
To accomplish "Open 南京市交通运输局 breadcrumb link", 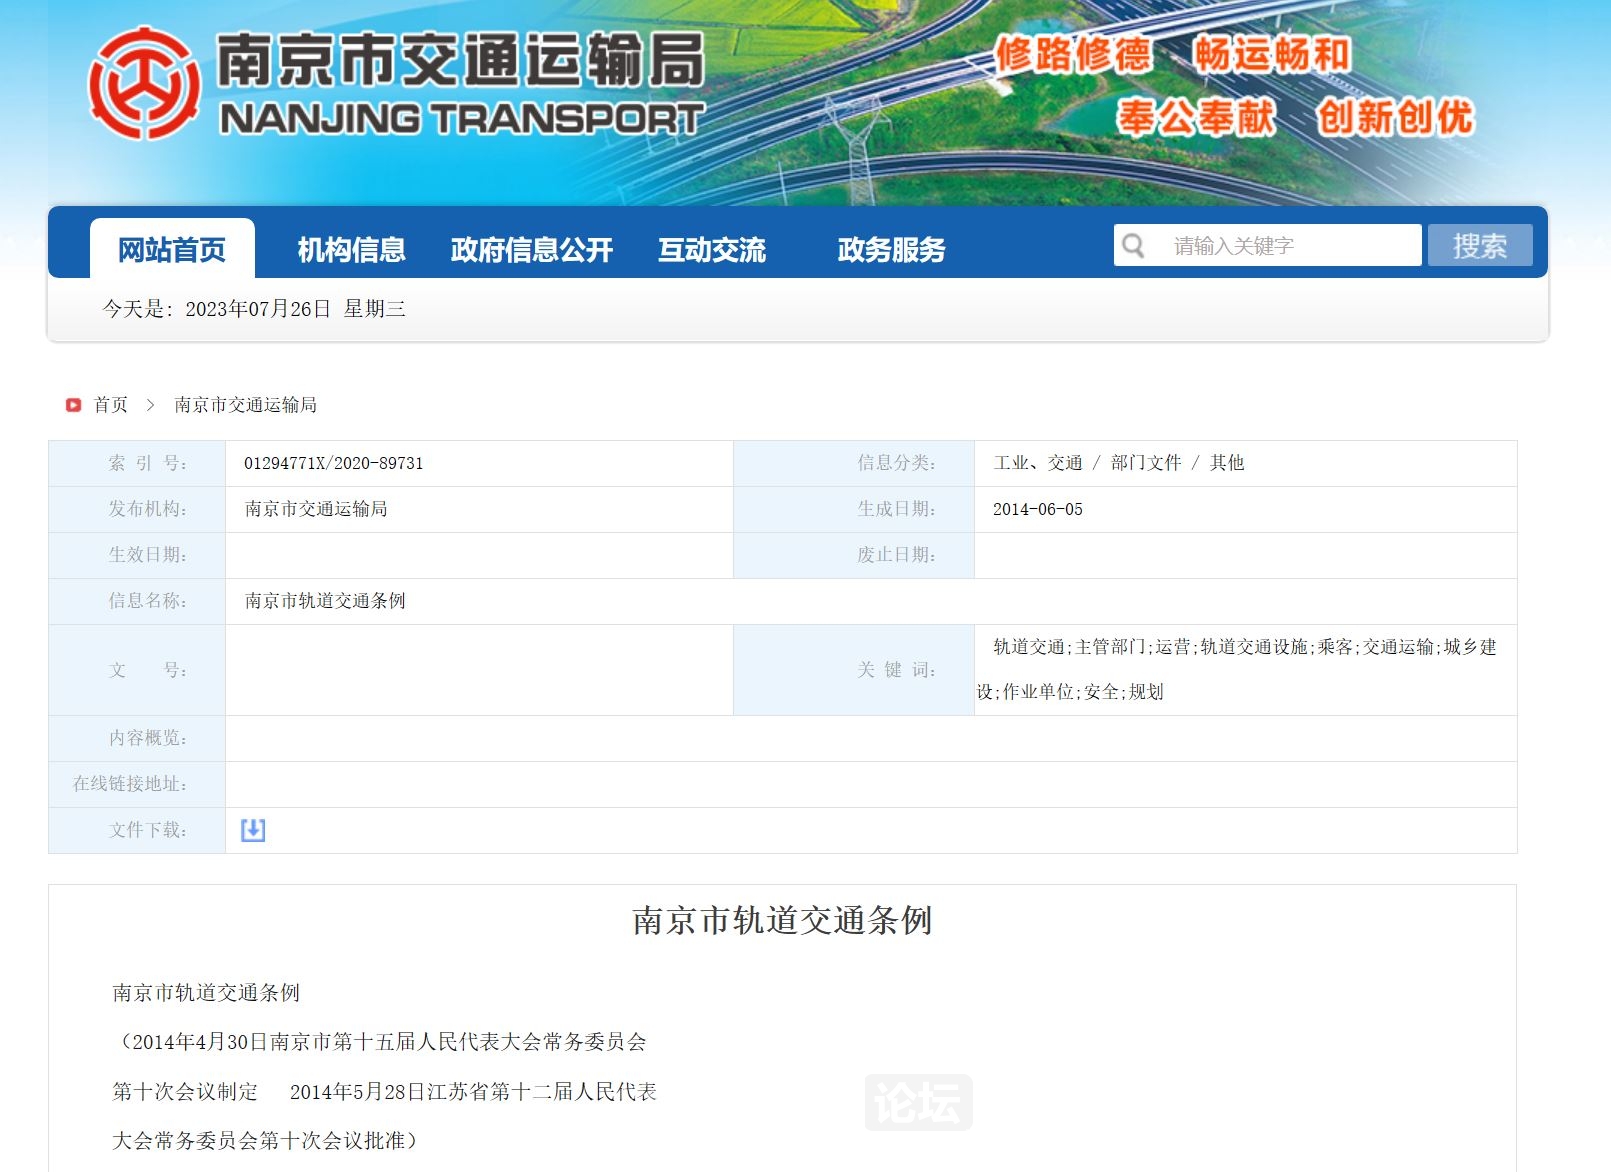I will coord(245,405).
